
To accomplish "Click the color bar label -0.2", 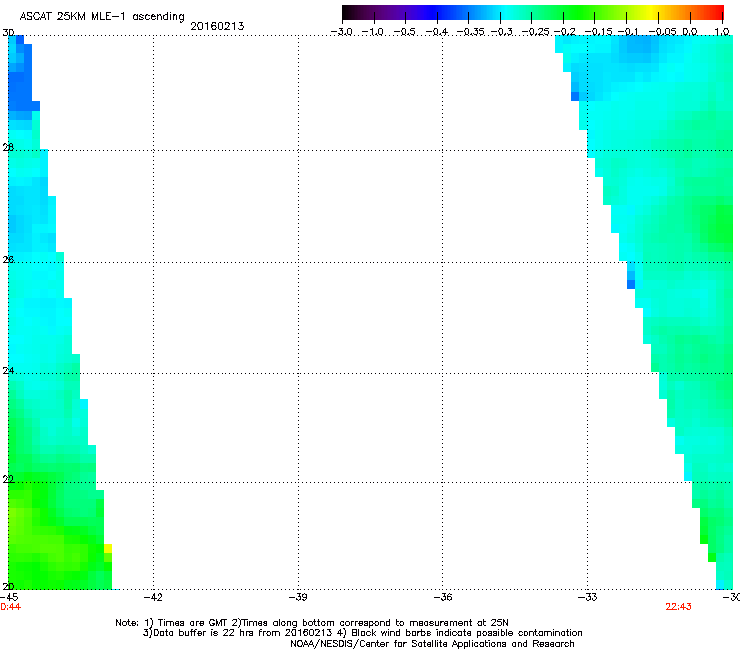I will (564, 32).
